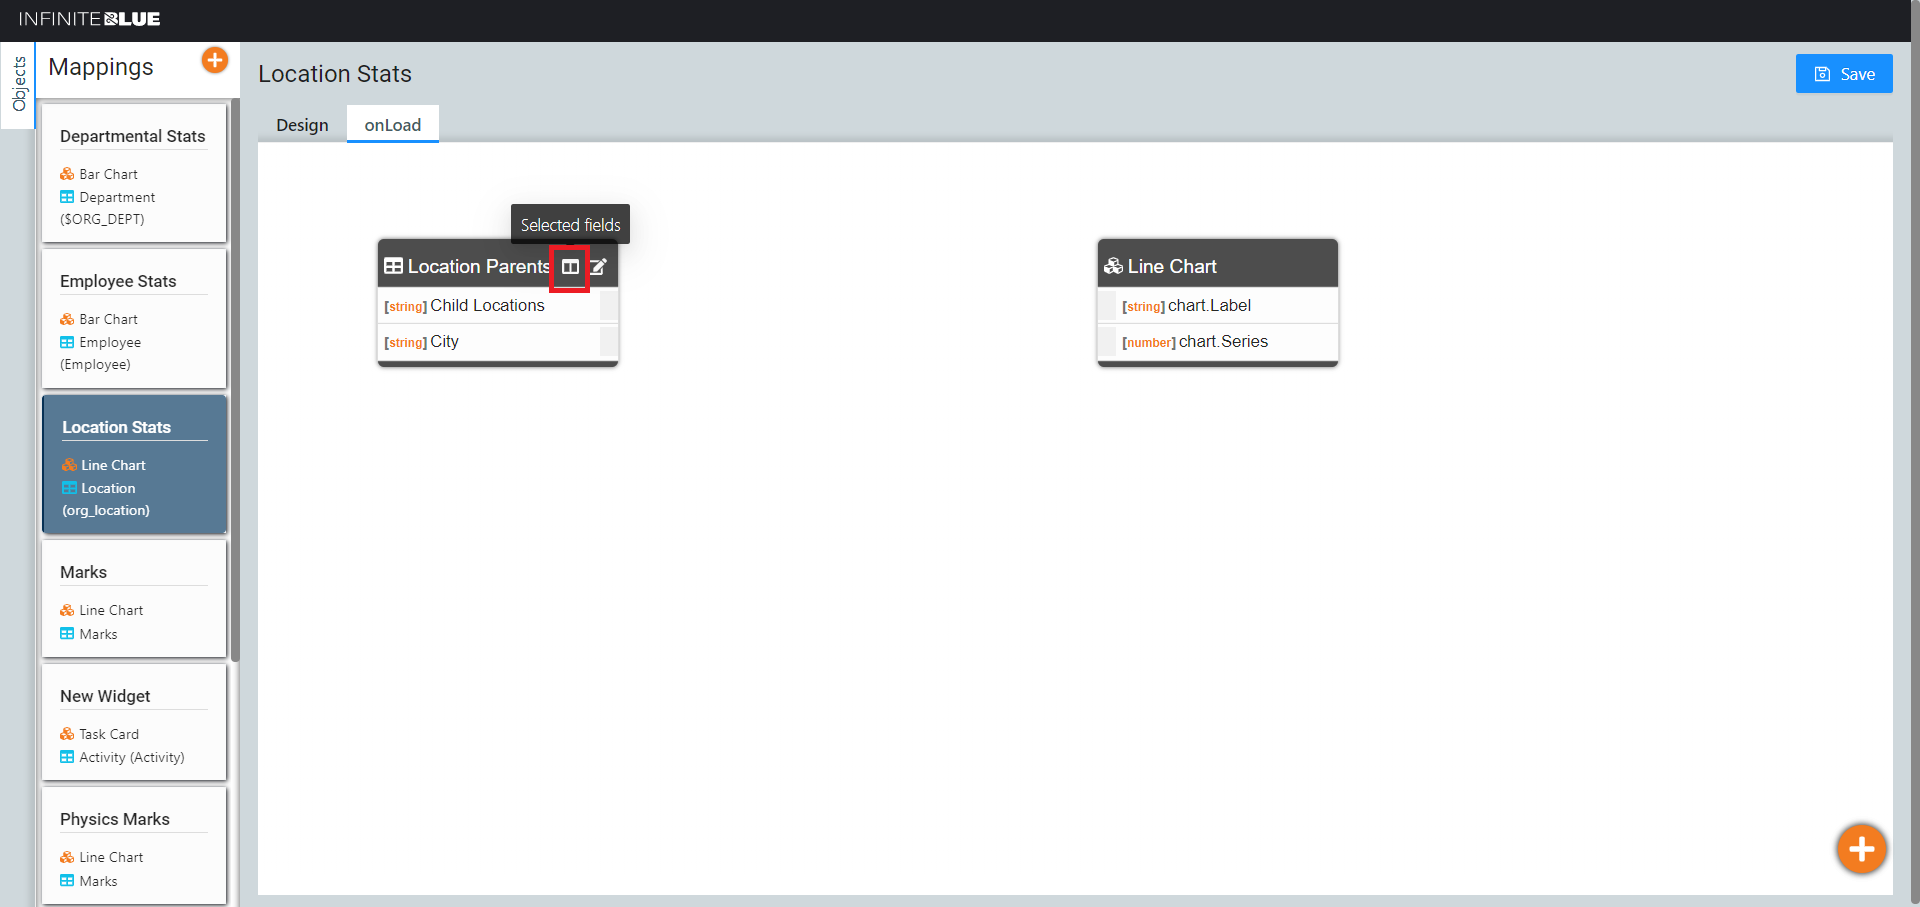Image resolution: width=1920 pixels, height=907 pixels.
Task: Open the Marks mapping card title
Action: coord(83,572)
